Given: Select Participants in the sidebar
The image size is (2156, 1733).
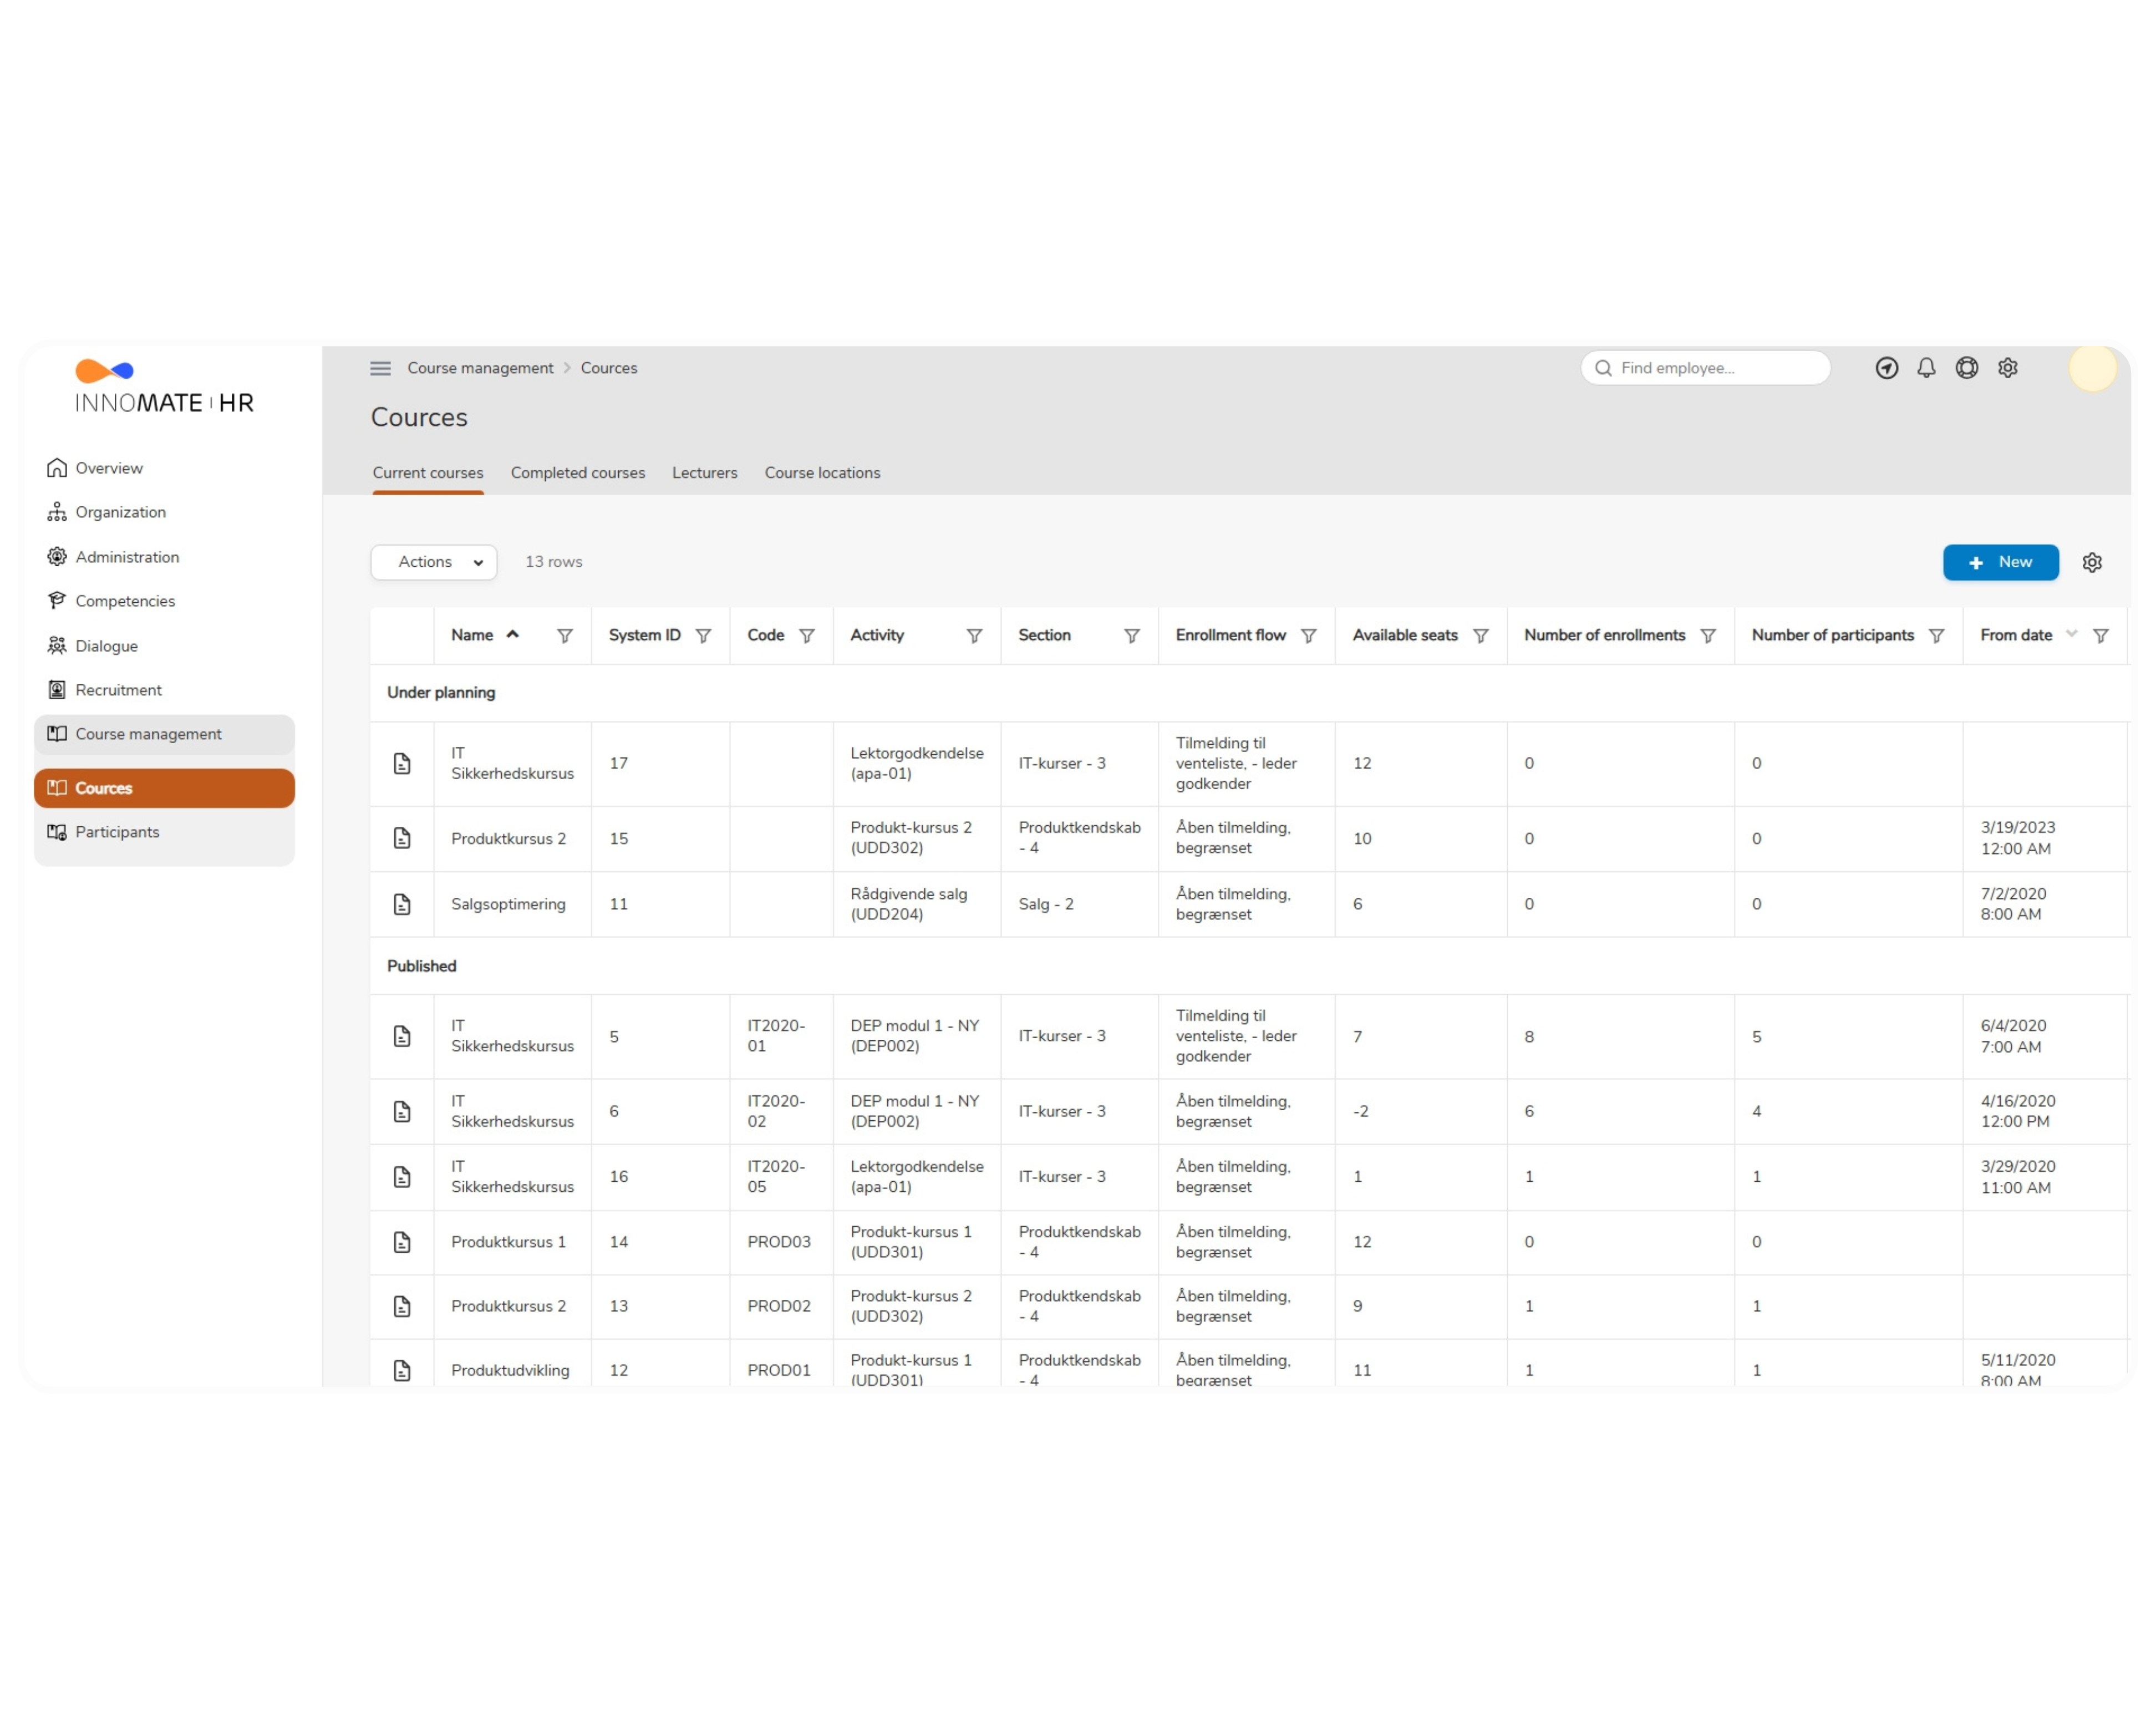Looking at the screenshot, I should coord(117,832).
